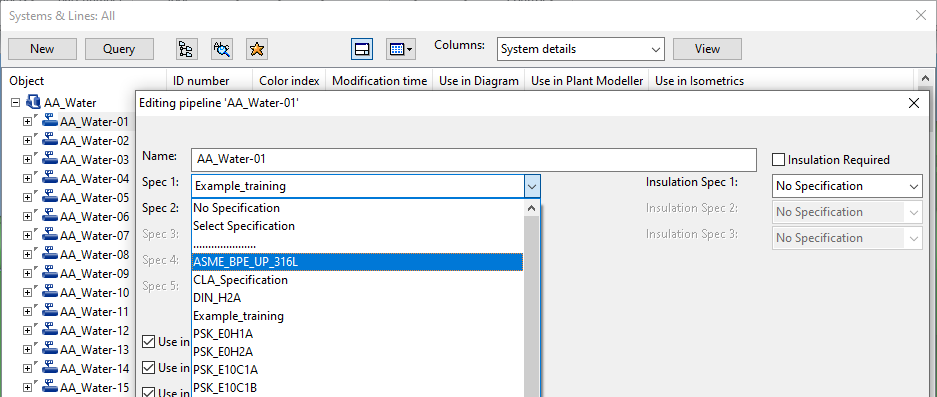Click the Name input field

(473, 160)
